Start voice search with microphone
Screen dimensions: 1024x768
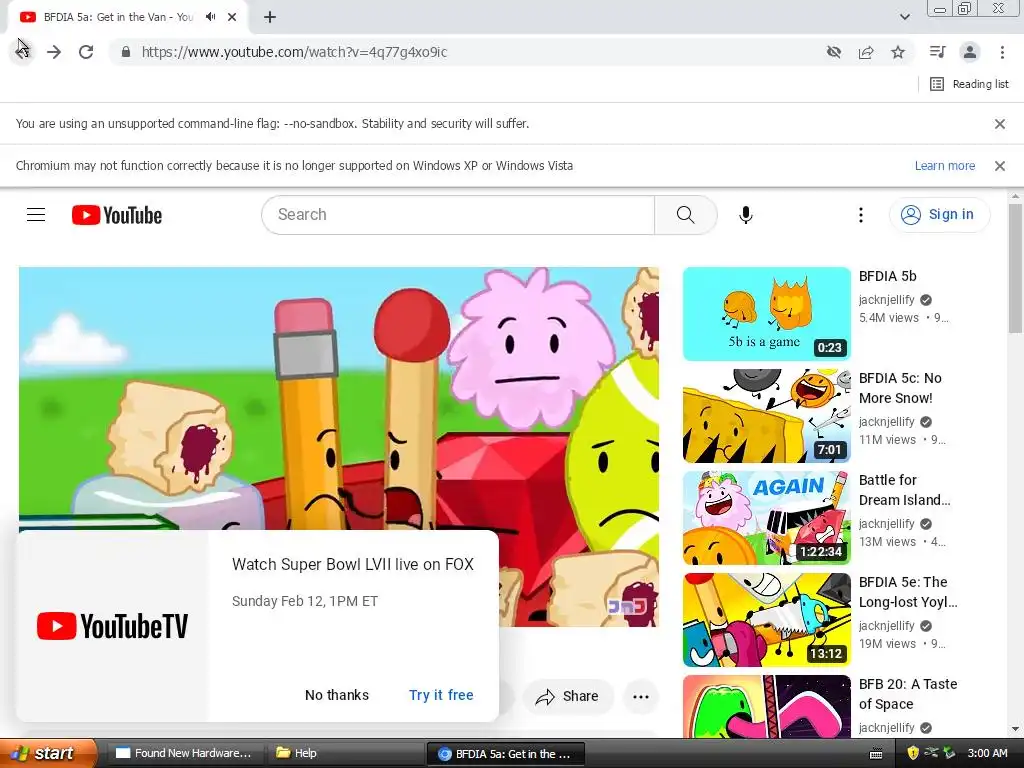click(746, 215)
